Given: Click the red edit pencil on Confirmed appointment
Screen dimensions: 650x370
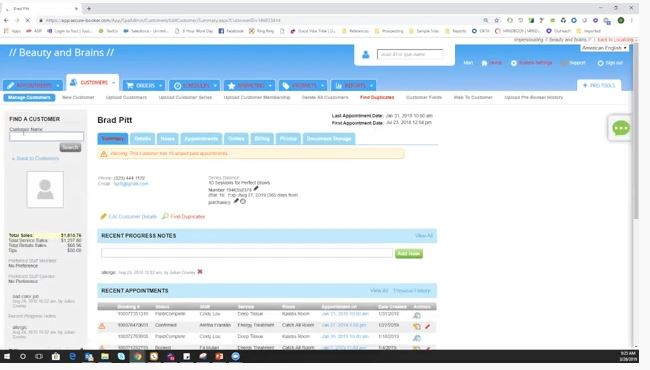Looking at the screenshot, I should (427, 326).
